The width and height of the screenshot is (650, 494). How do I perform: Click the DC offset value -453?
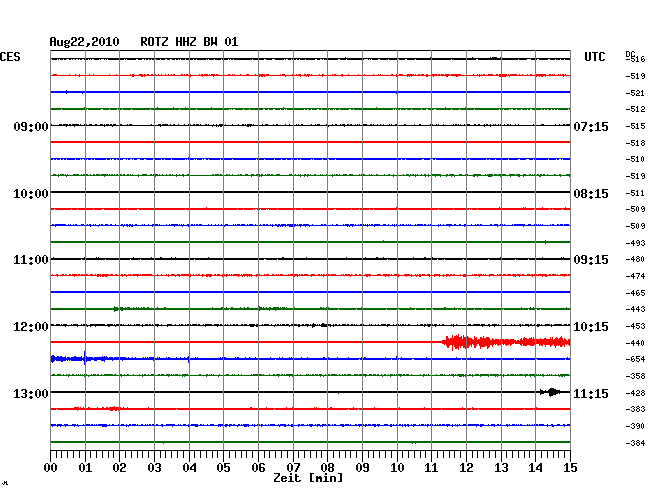point(635,326)
